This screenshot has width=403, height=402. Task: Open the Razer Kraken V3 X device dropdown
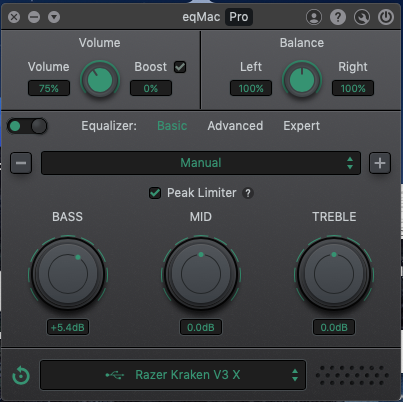coord(173,375)
